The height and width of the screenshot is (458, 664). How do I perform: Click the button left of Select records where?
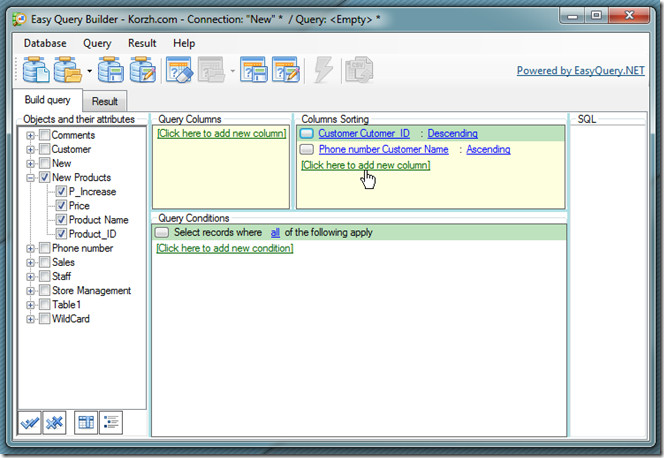162,232
